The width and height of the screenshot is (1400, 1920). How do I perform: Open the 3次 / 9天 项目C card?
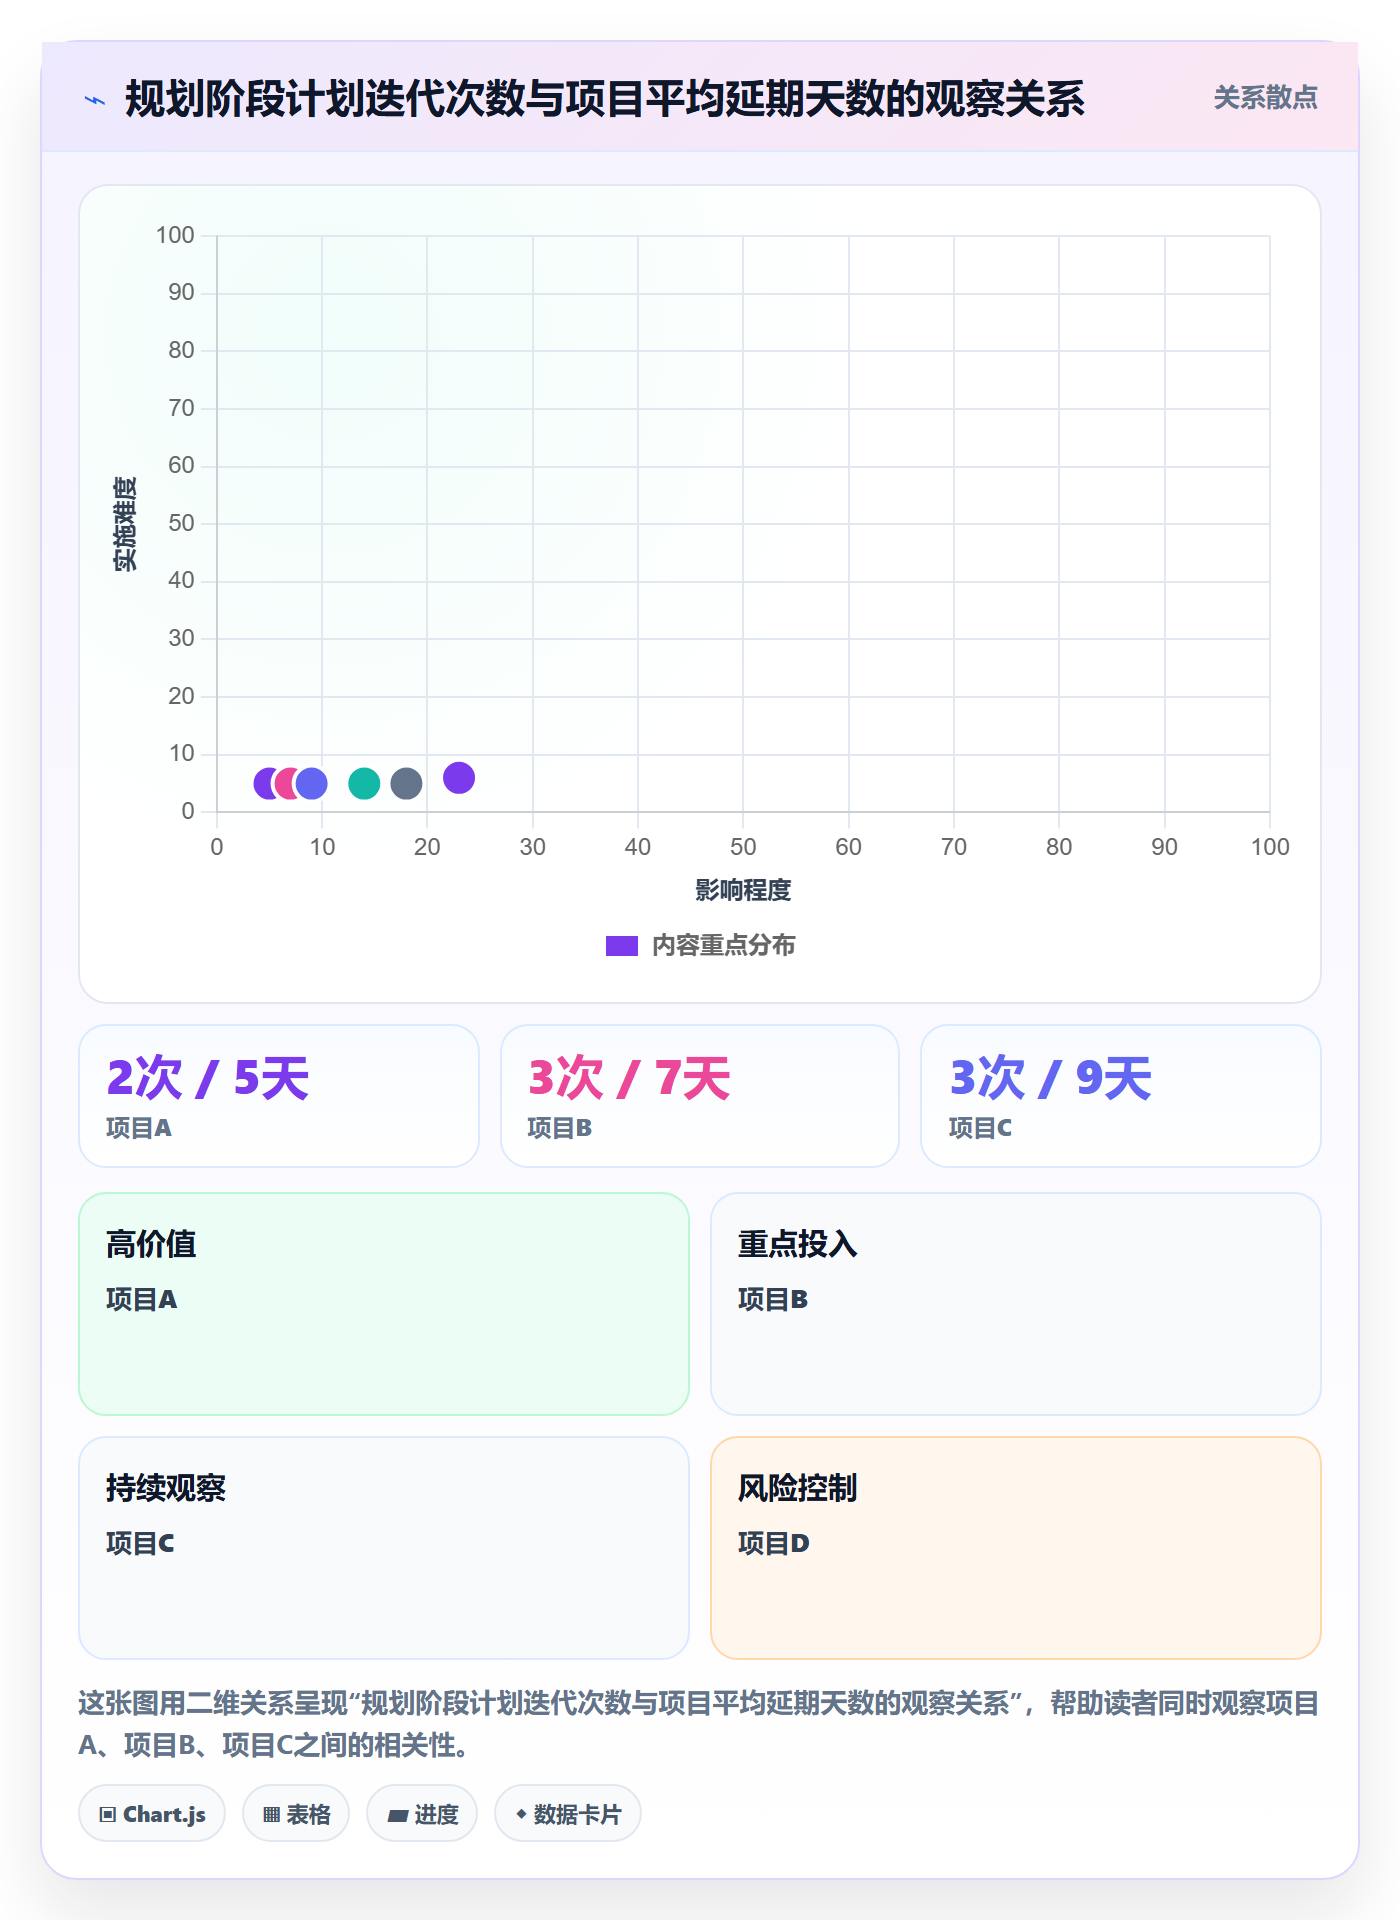pos(1121,1096)
